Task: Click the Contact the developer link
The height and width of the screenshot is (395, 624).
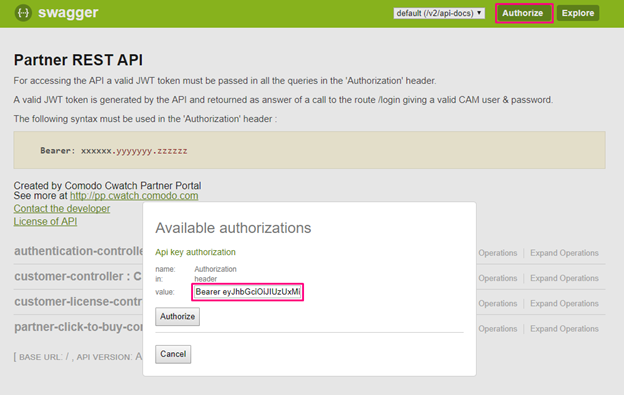Action: 62,208
